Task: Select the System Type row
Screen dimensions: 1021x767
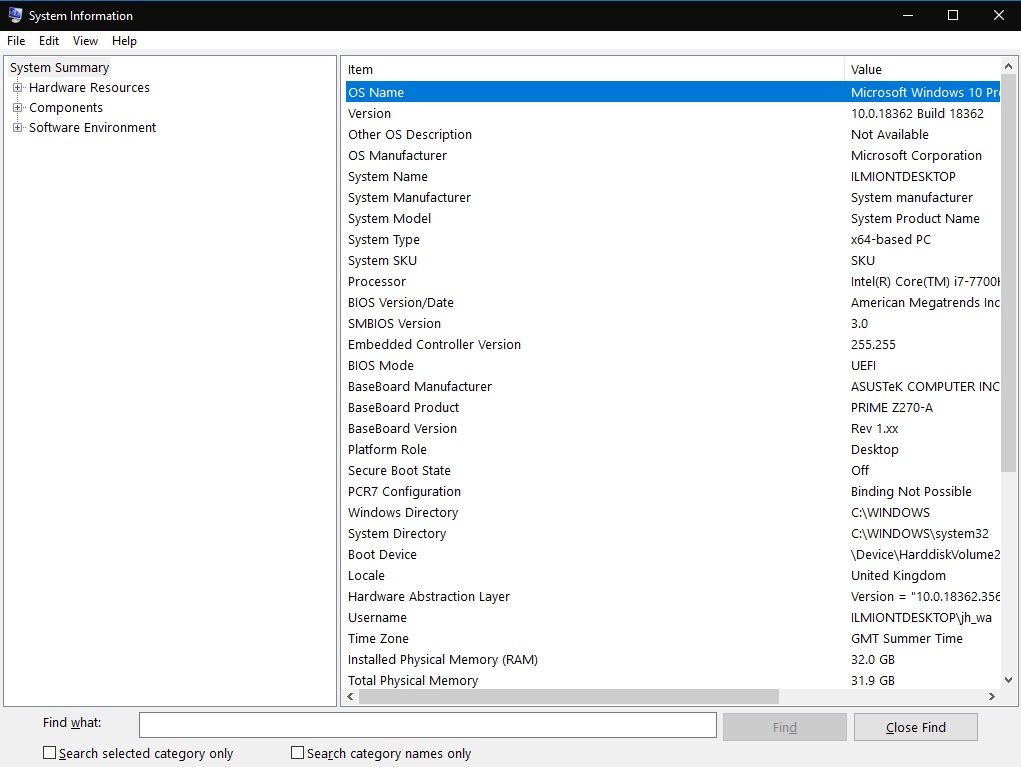Action: point(673,240)
